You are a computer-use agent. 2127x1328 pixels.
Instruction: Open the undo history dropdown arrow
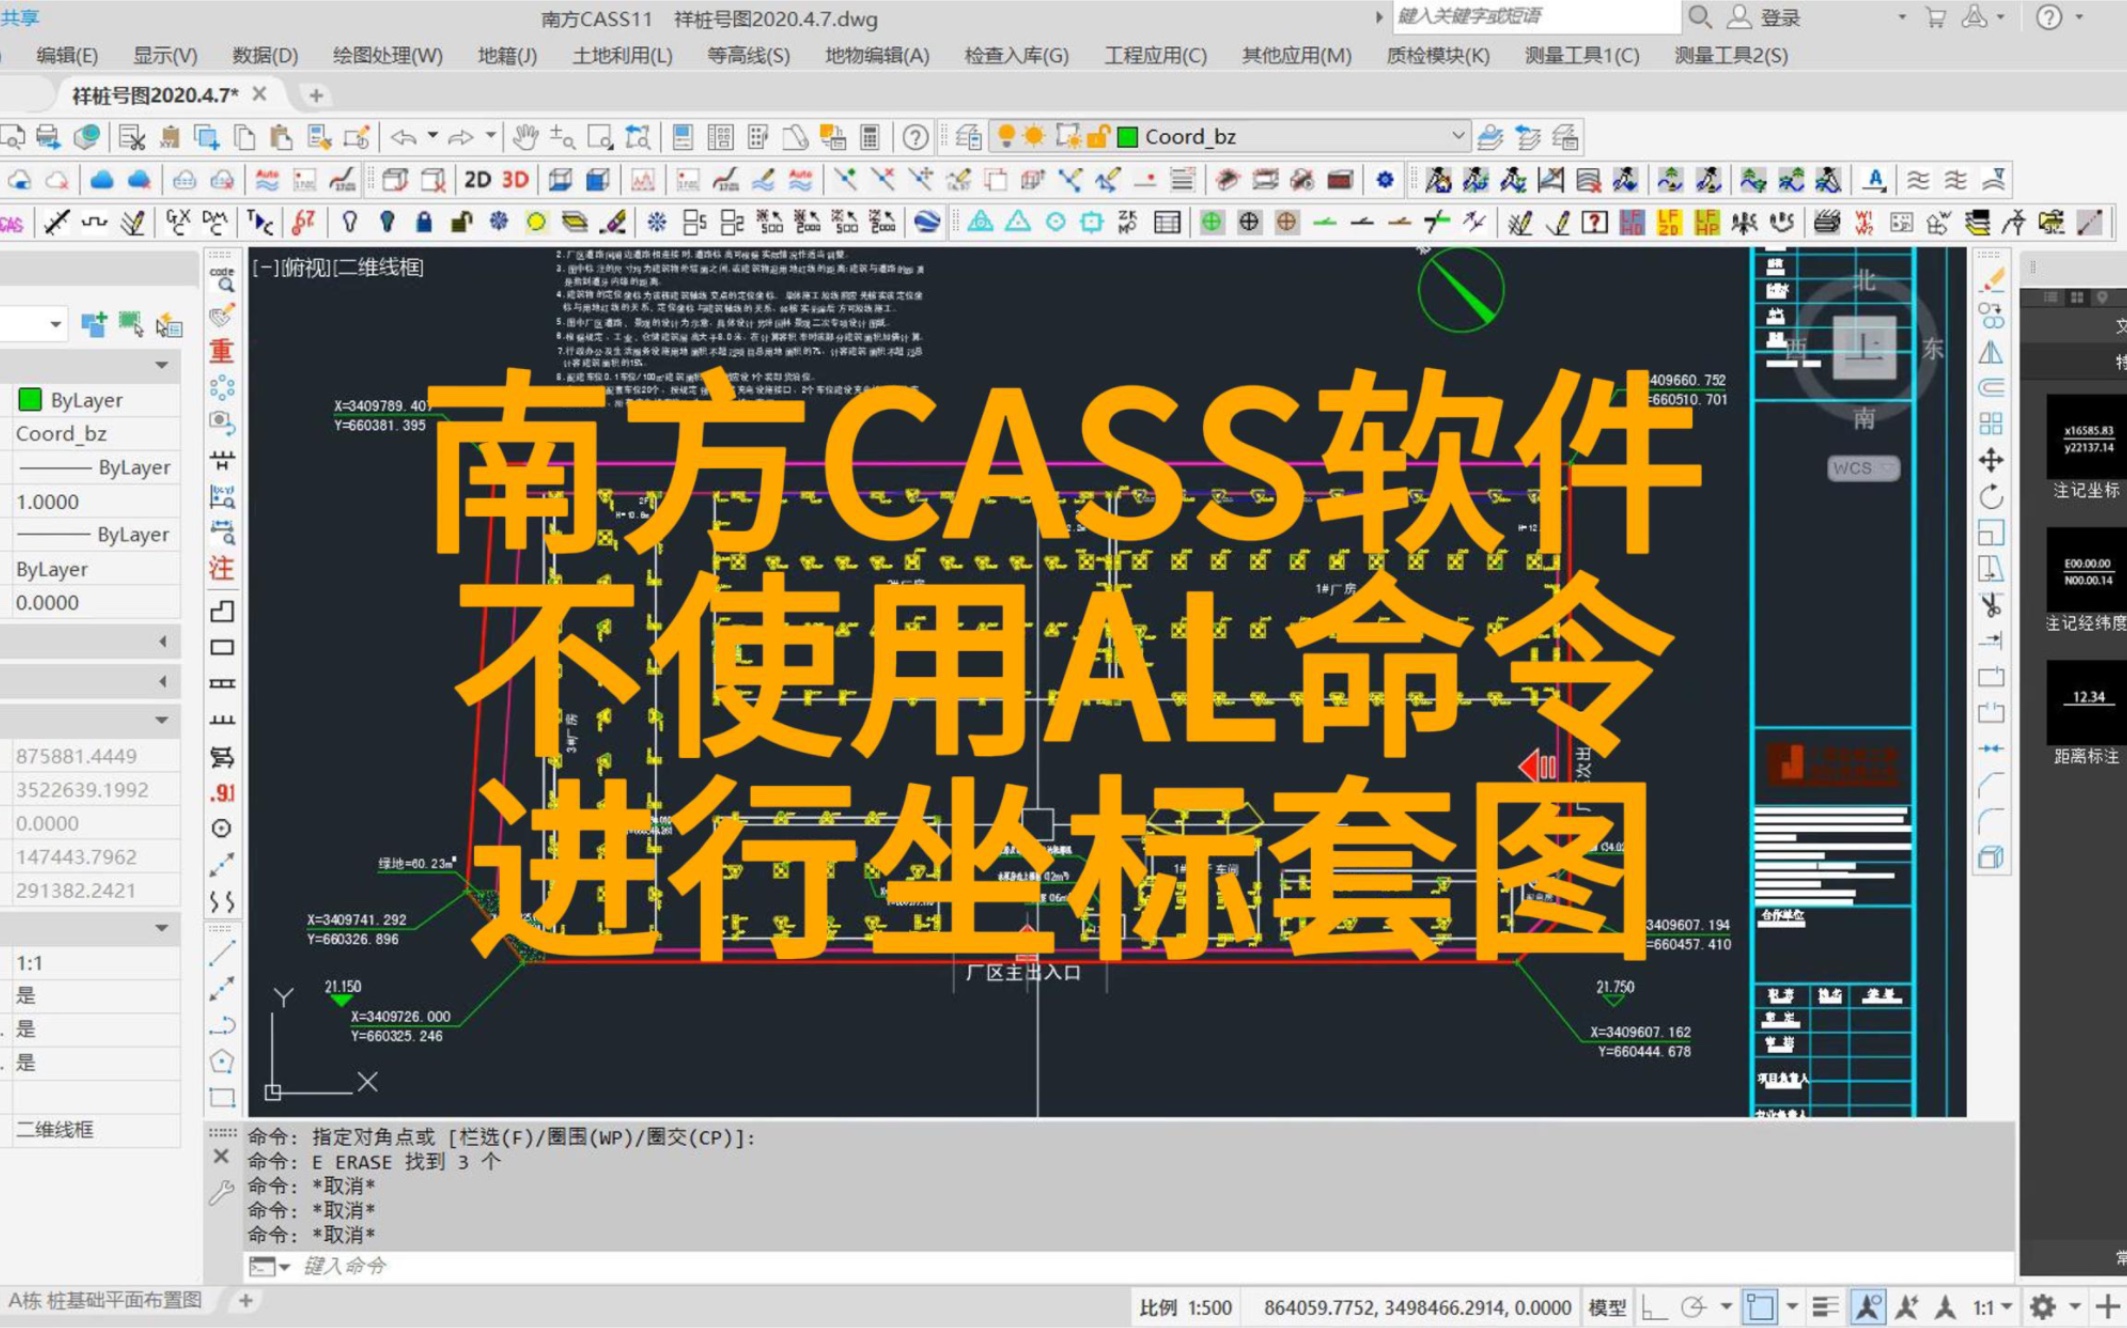pos(432,135)
